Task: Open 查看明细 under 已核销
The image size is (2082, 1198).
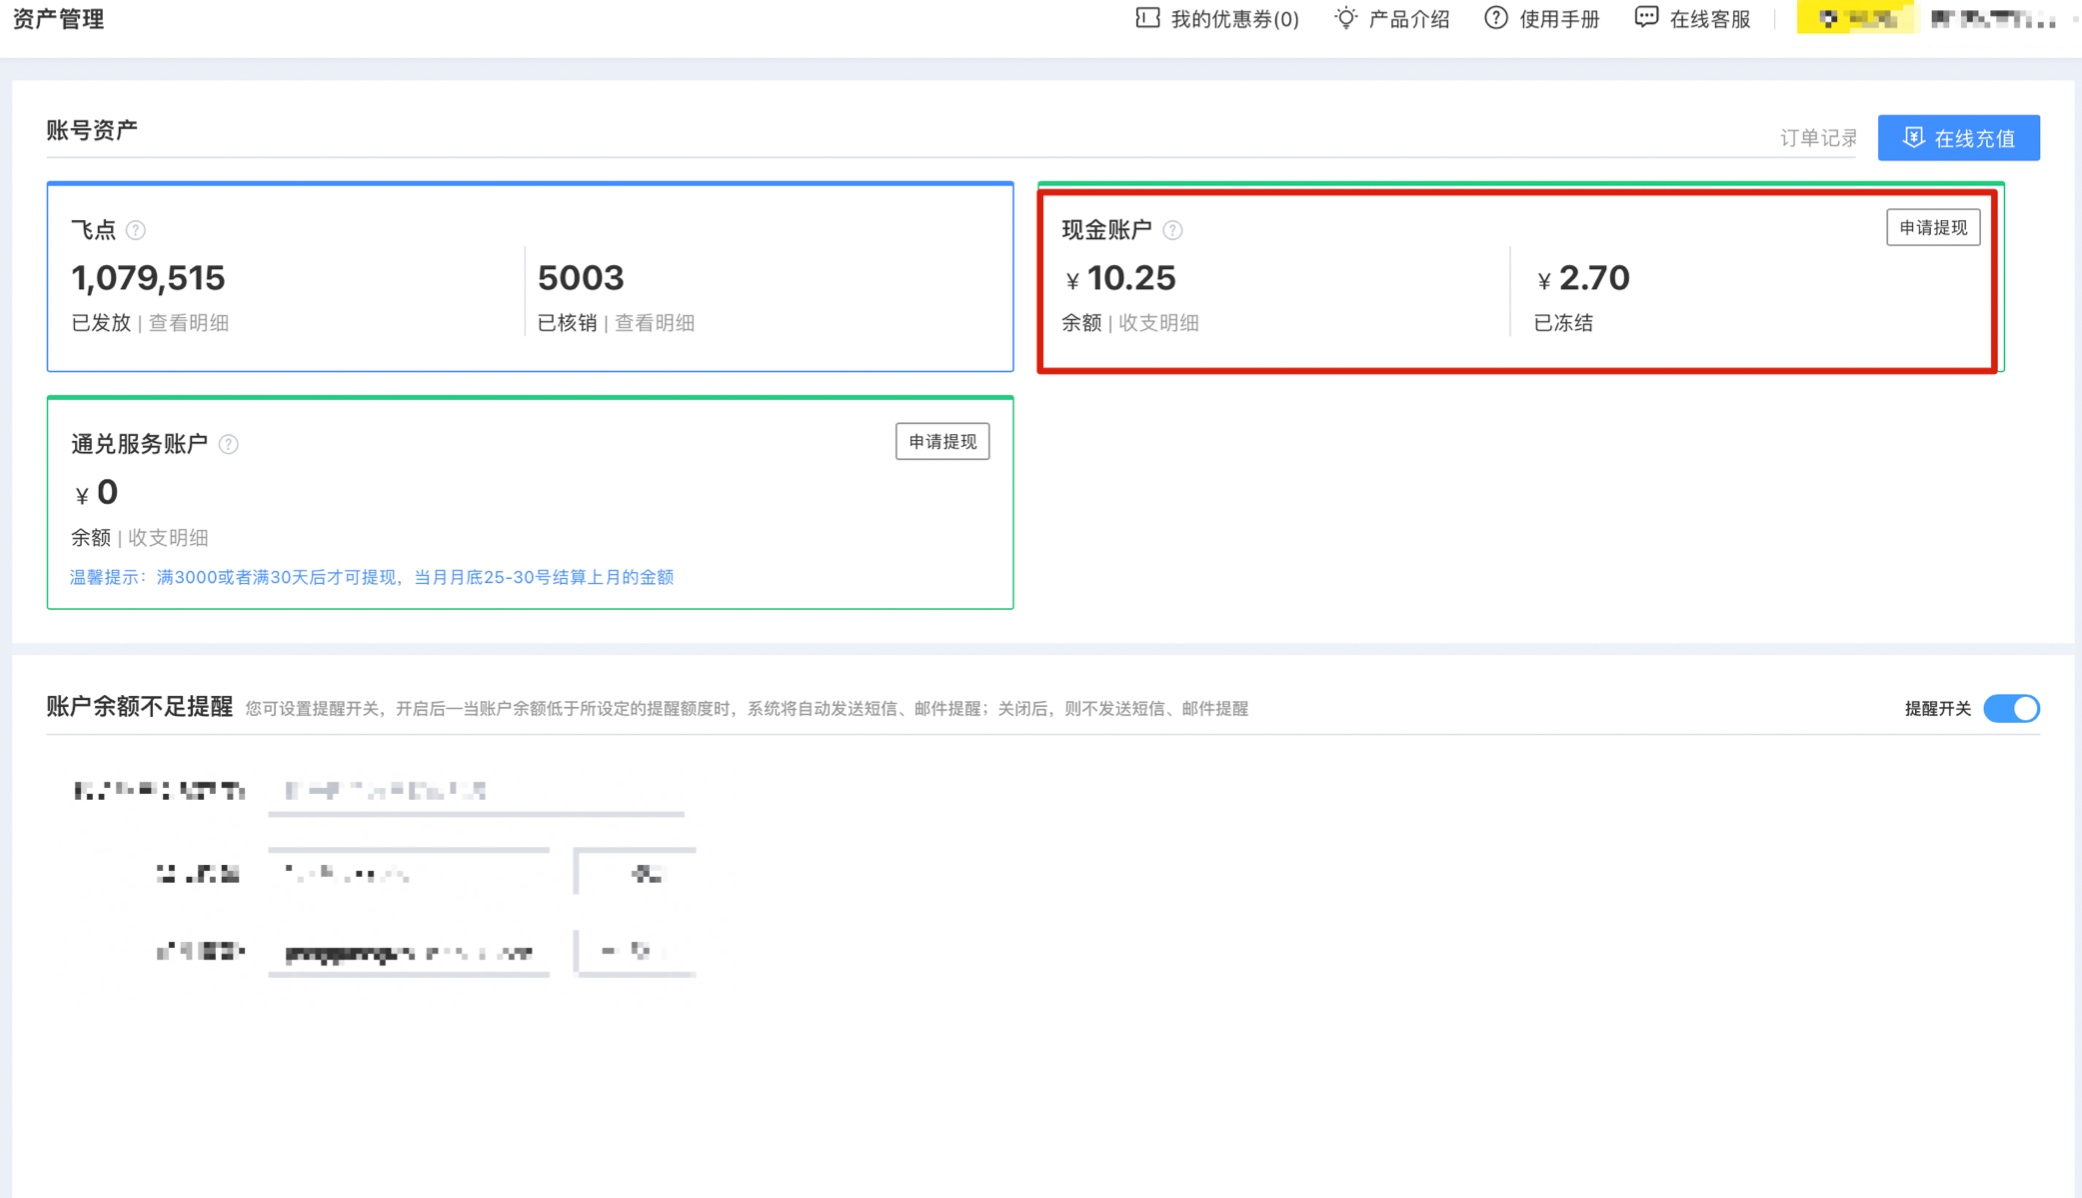Action: (655, 323)
